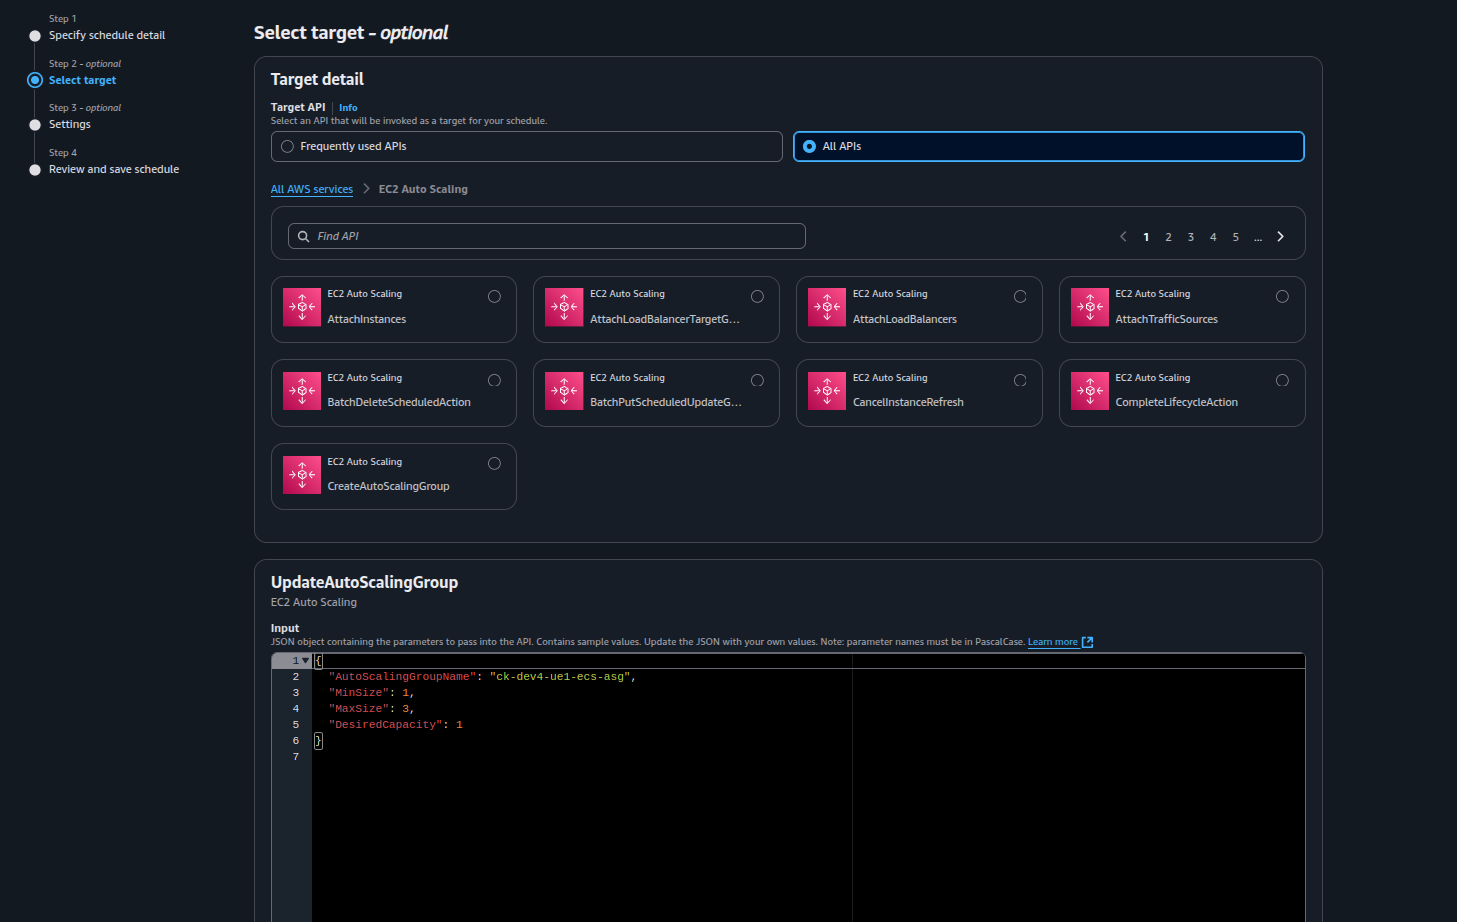Screen dimensions: 1457x922
Task: Collapse the JSON code fold arrow on line 1
Action: (x=305, y=661)
